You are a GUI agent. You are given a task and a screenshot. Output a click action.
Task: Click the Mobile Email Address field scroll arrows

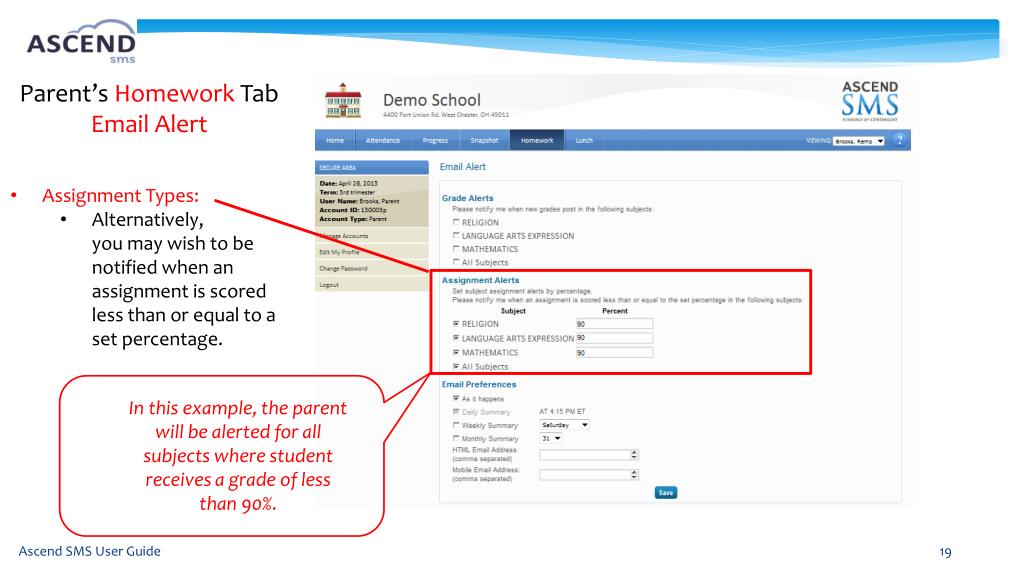[x=634, y=475]
